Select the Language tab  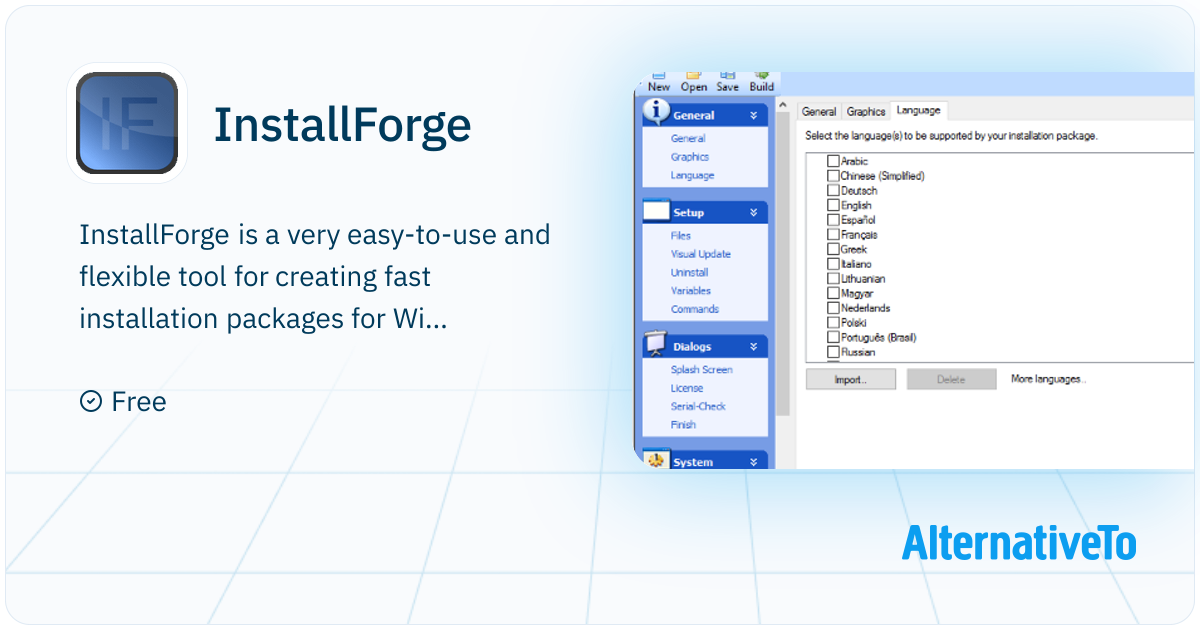click(916, 110)
